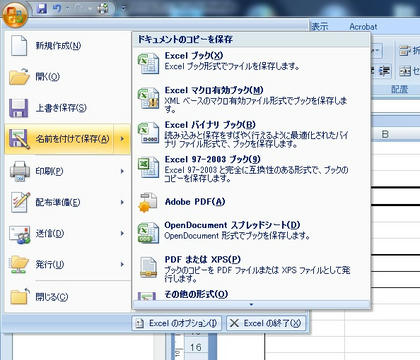Screen dimensions: 420x360
Task: Choose OpenDocument スプレッドシート(D) save format
Action: pos(251,233)
